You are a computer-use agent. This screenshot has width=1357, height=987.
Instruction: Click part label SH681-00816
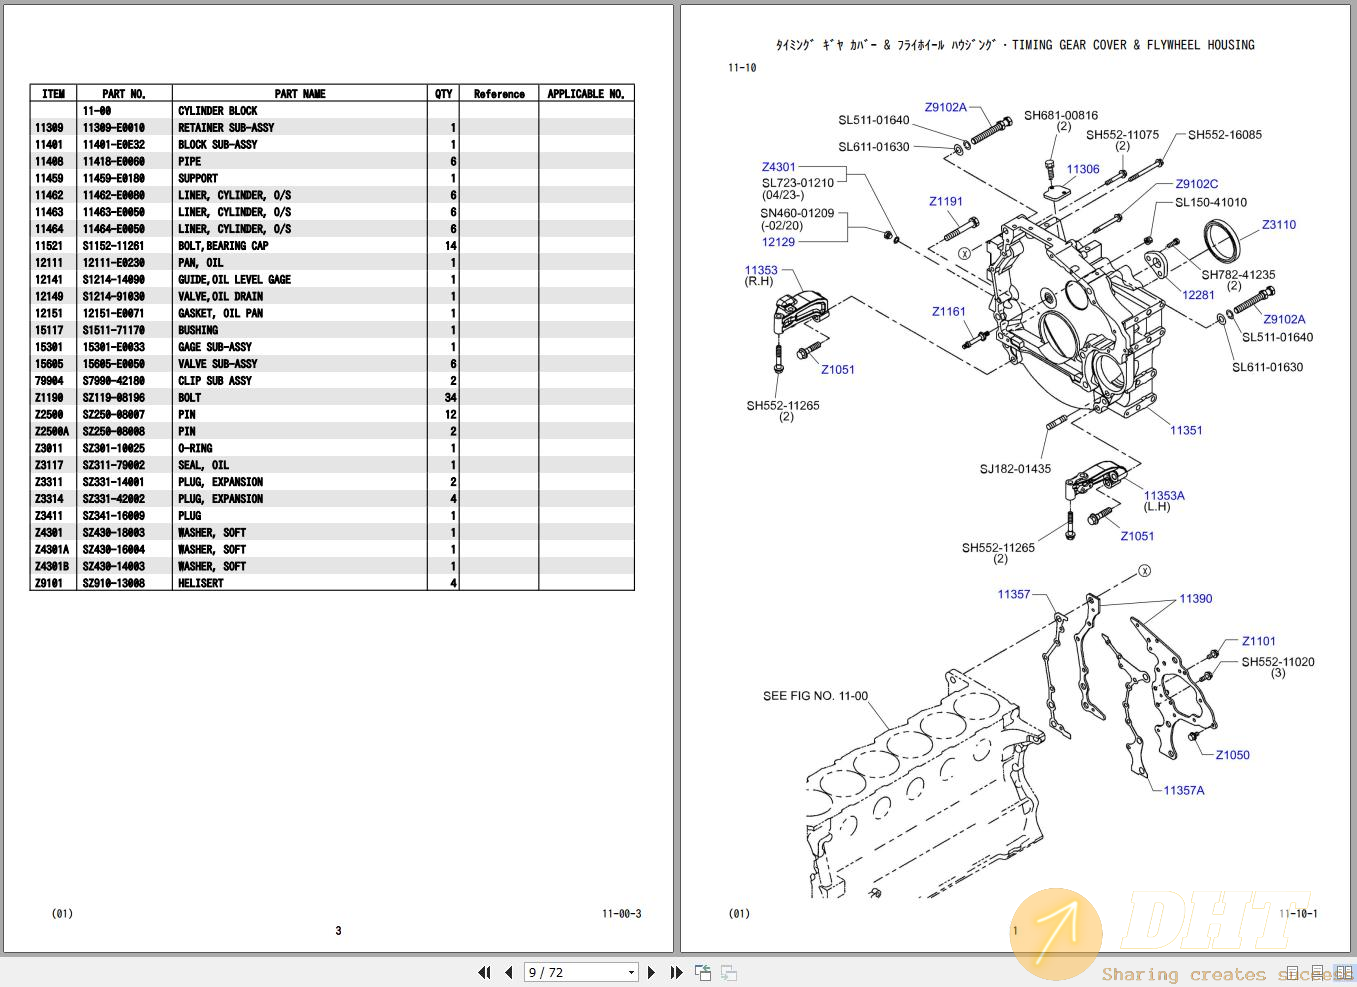[x=1061, y=115]
